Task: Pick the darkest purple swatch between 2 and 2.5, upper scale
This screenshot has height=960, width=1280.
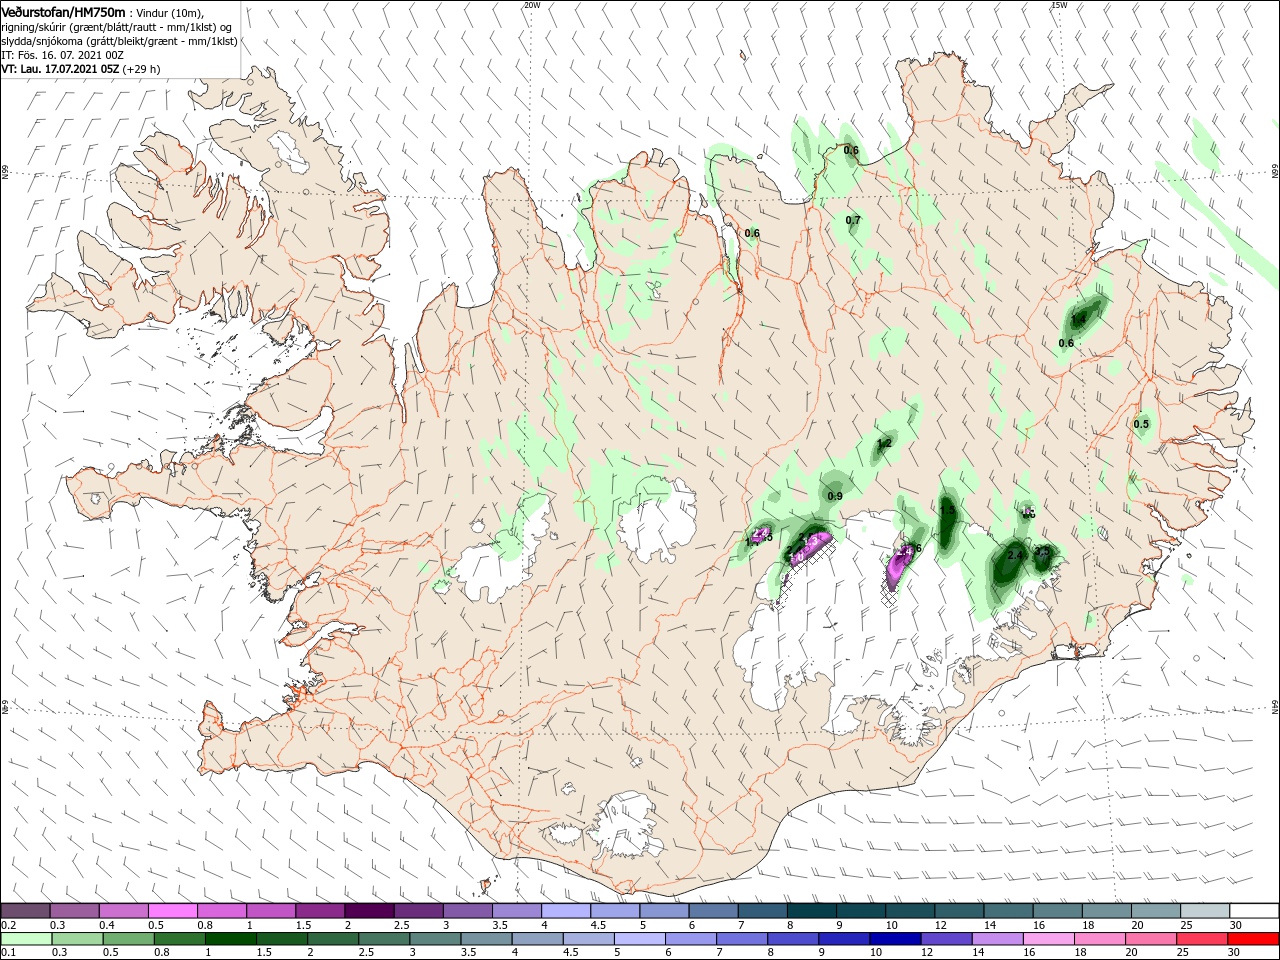Action: pyautogui.click(x=369, y=911)
